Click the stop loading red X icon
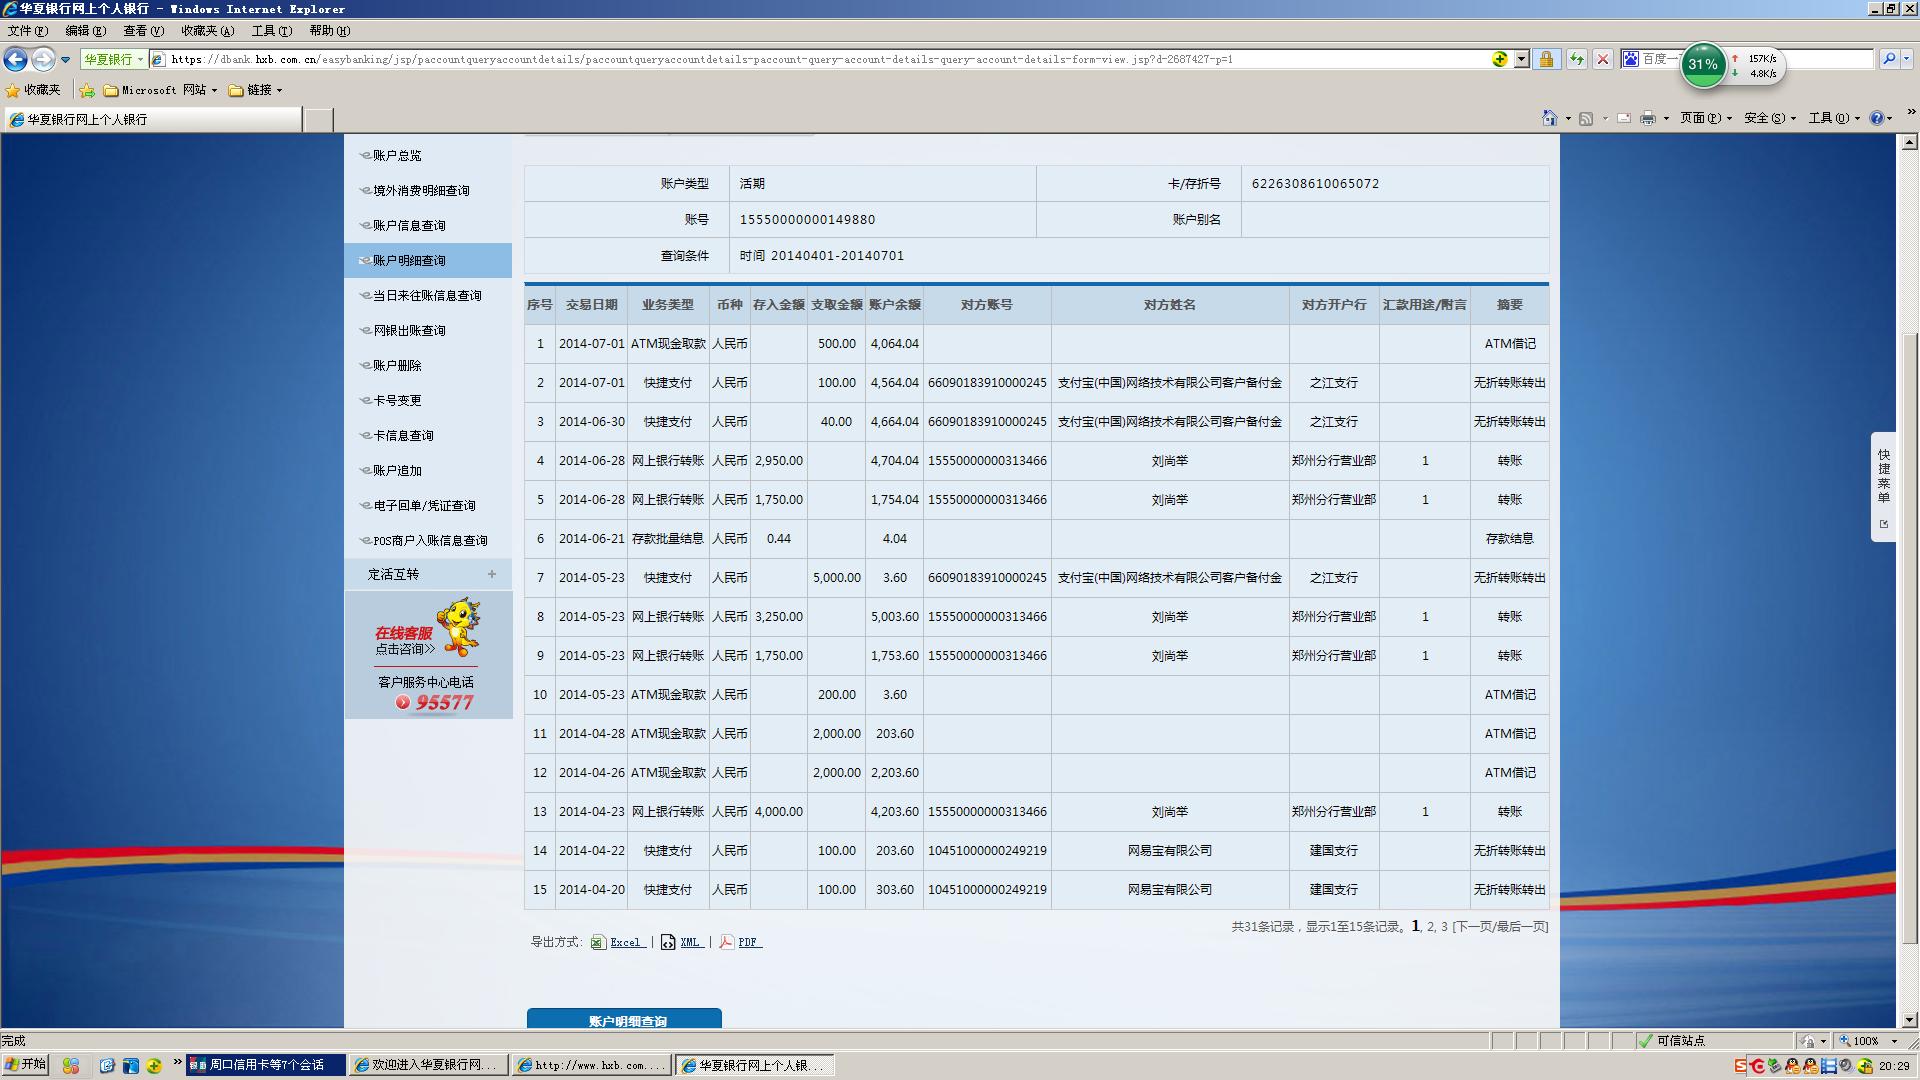 pyautogui.click(x=1603, y=60)
